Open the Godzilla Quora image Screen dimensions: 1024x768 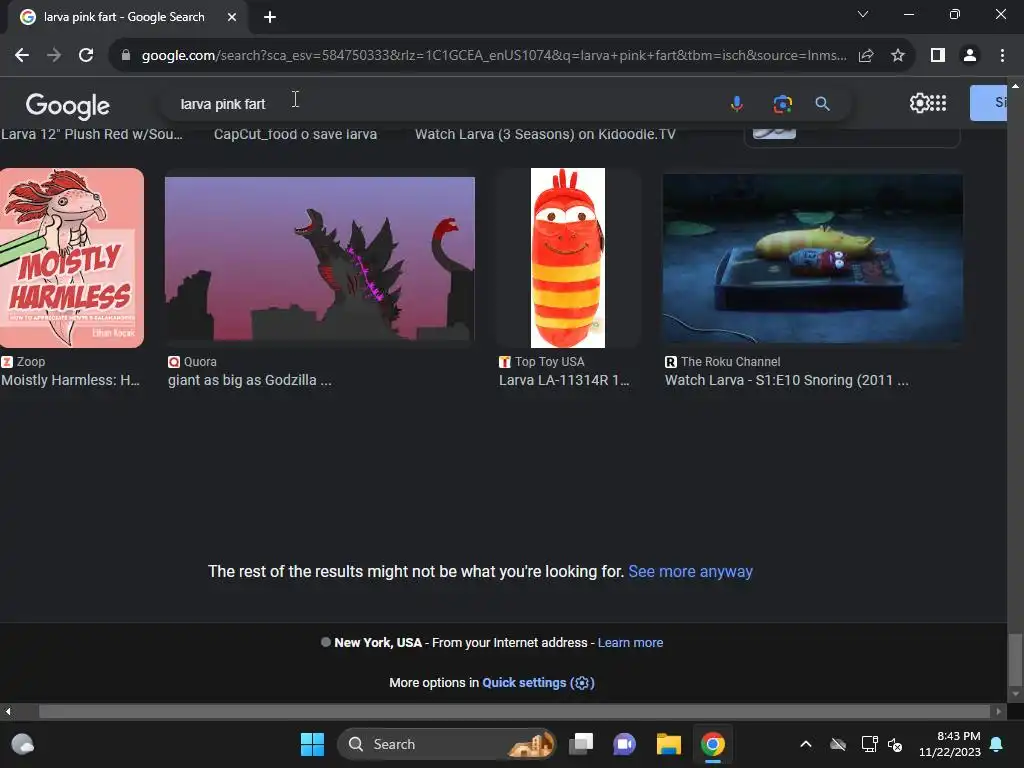click(320, 259)
